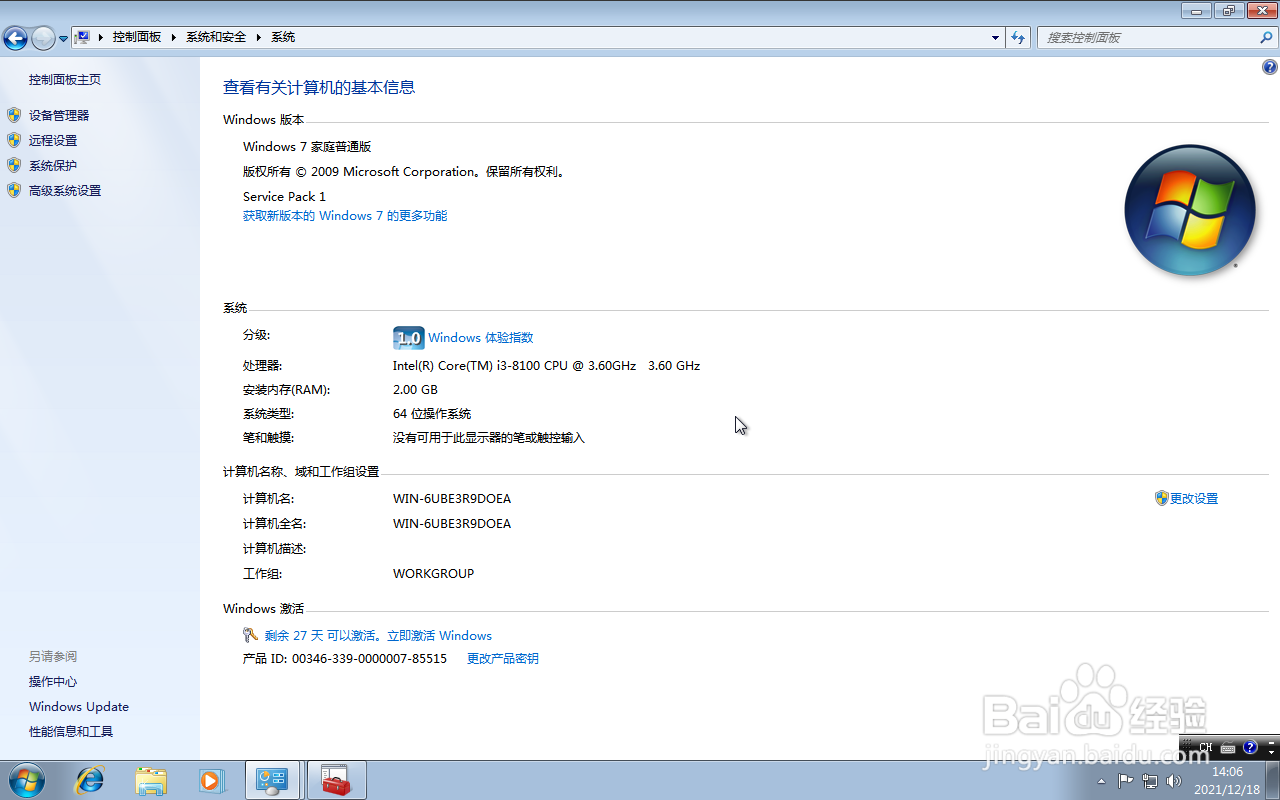Click the Forward navigation arrow button
Image resolution: width=1280 pixels, height=800 pixels.
pyautogui.click(x=43, y=38)
